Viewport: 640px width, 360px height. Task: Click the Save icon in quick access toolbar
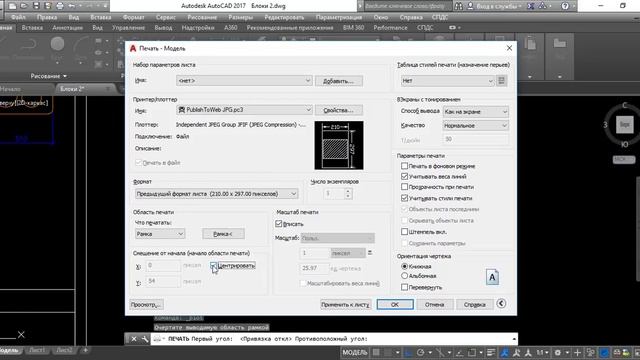pyautogui.click(x=36, y=6)
